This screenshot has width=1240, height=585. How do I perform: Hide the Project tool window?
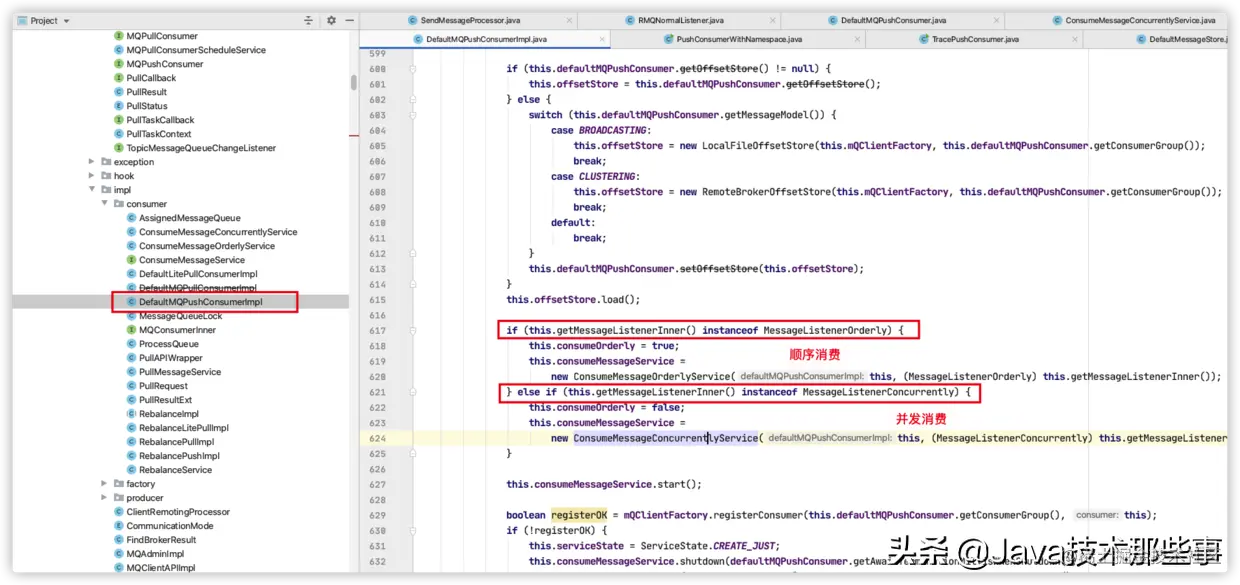coord(348,20)
